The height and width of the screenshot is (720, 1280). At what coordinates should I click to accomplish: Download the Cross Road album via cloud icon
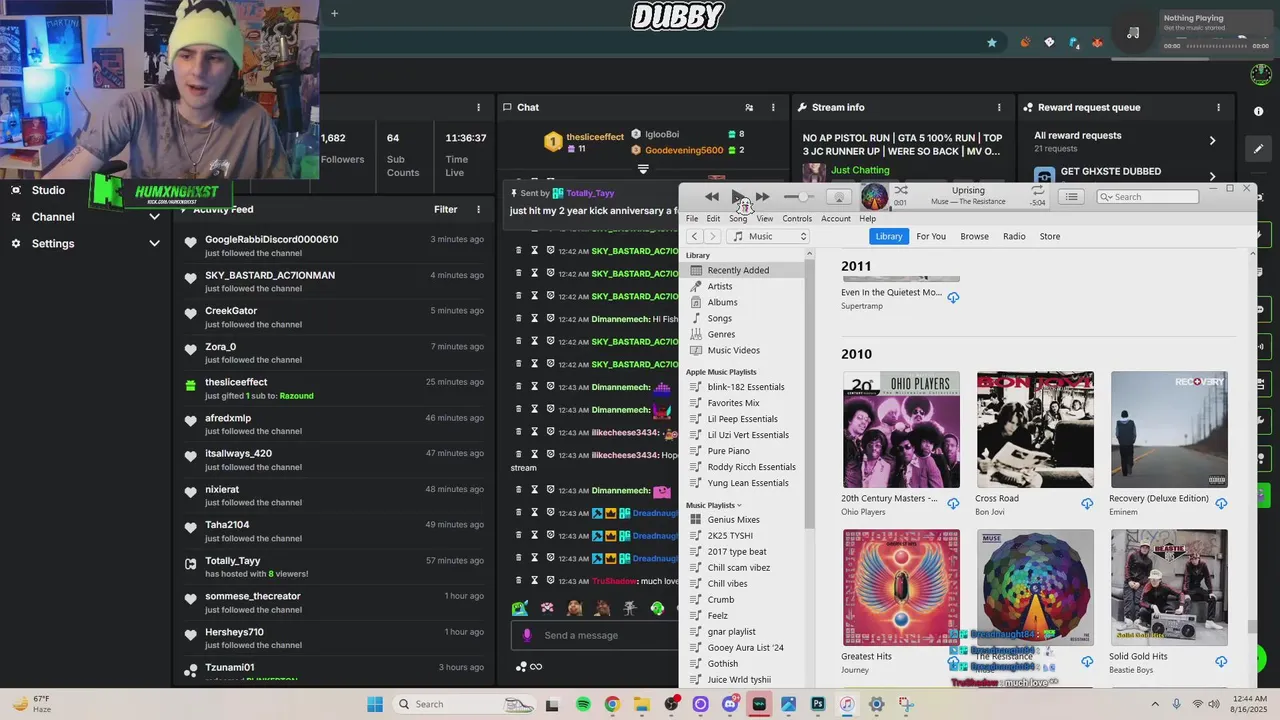coord(1087,504)
